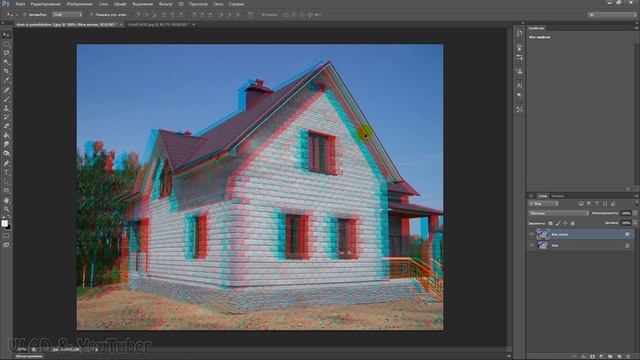
Task: Click the layer opacity value field
Action: click(x=626, y=213)
